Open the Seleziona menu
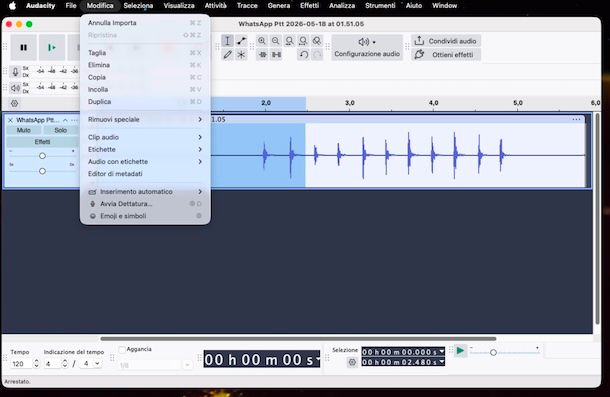610x397 pixels. coord(138,5)
